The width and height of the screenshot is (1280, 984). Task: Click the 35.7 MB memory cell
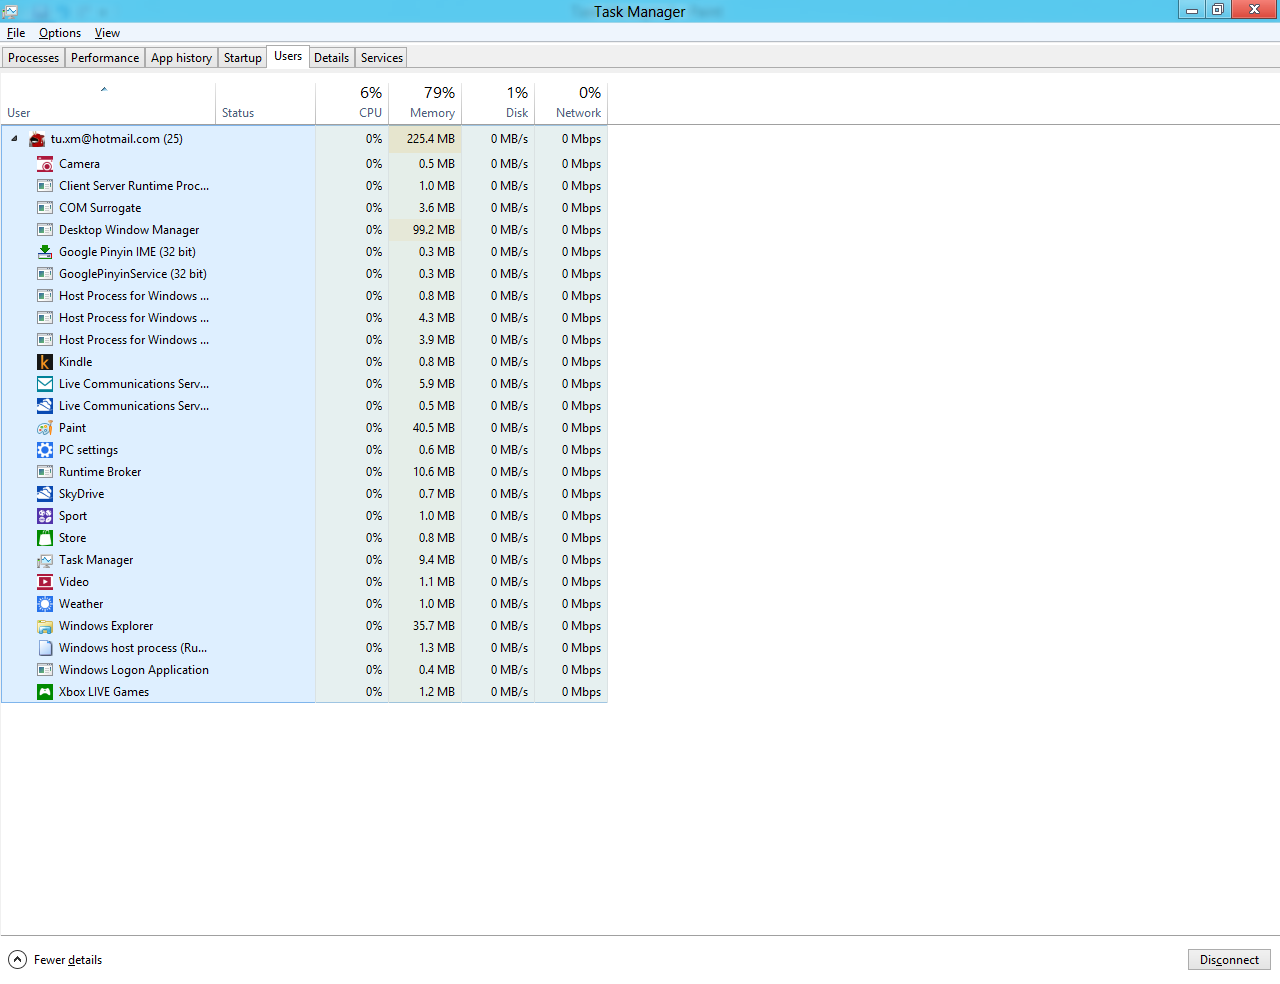[425, 626]
